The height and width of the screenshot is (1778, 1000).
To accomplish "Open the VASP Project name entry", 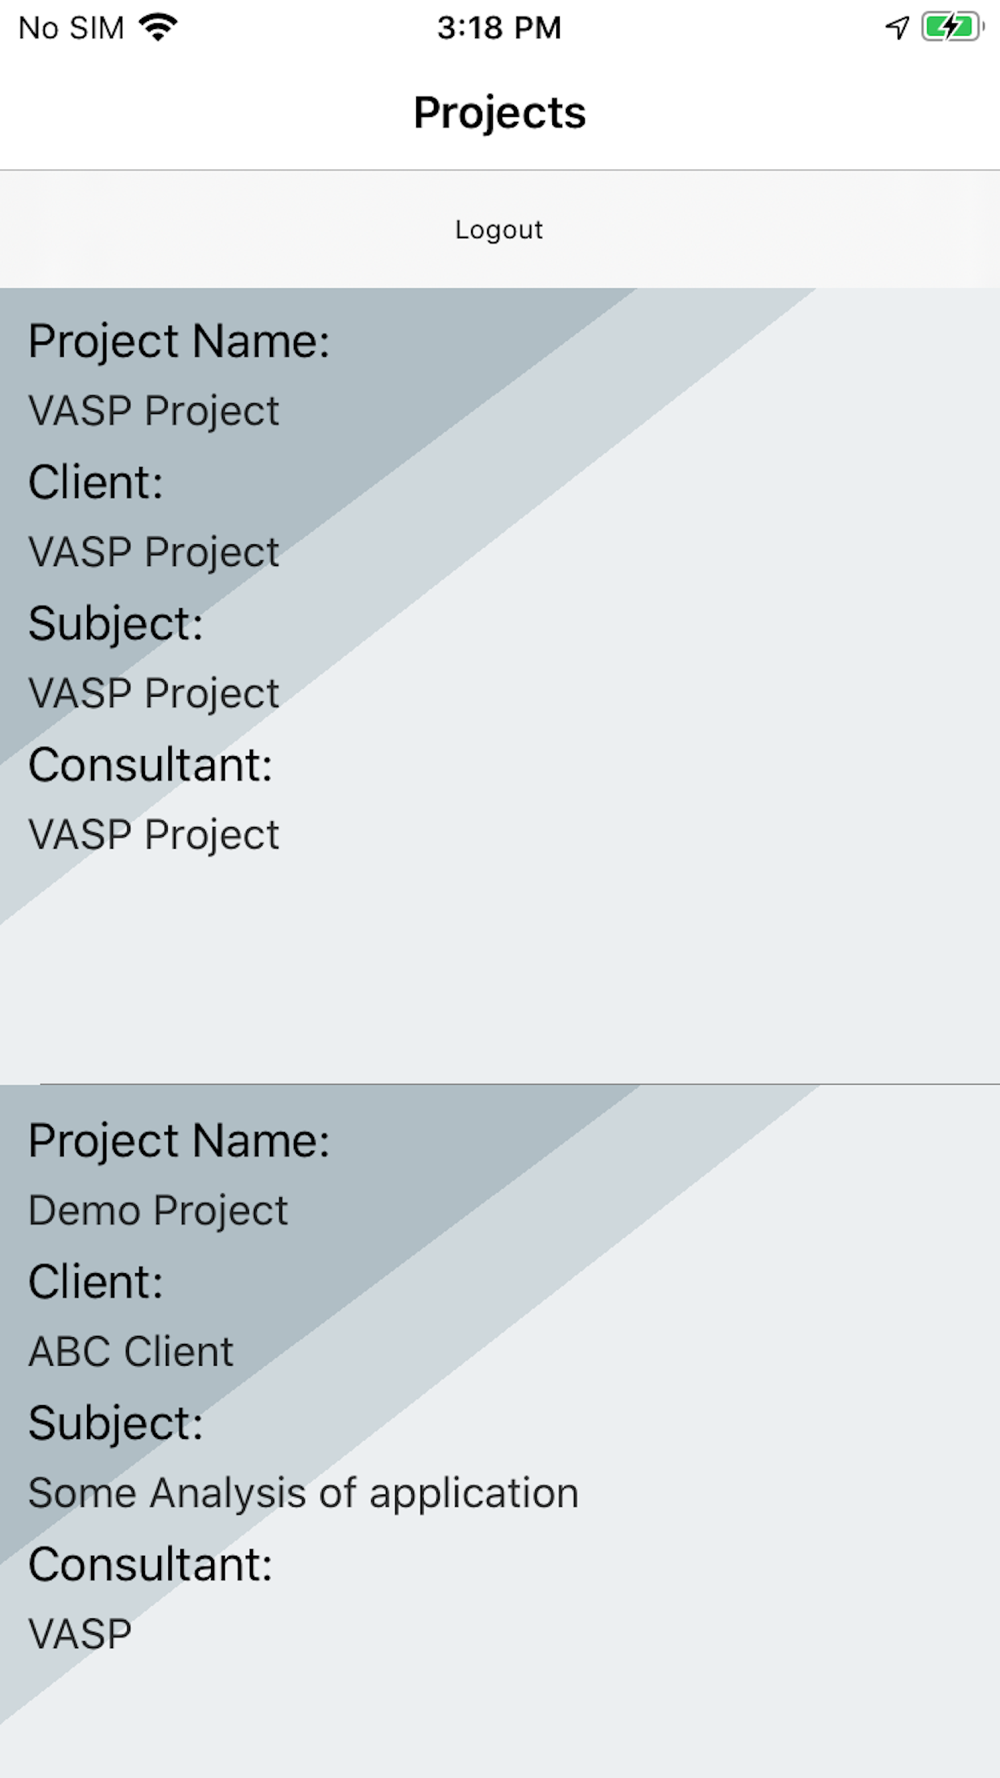I will [154, 411].
